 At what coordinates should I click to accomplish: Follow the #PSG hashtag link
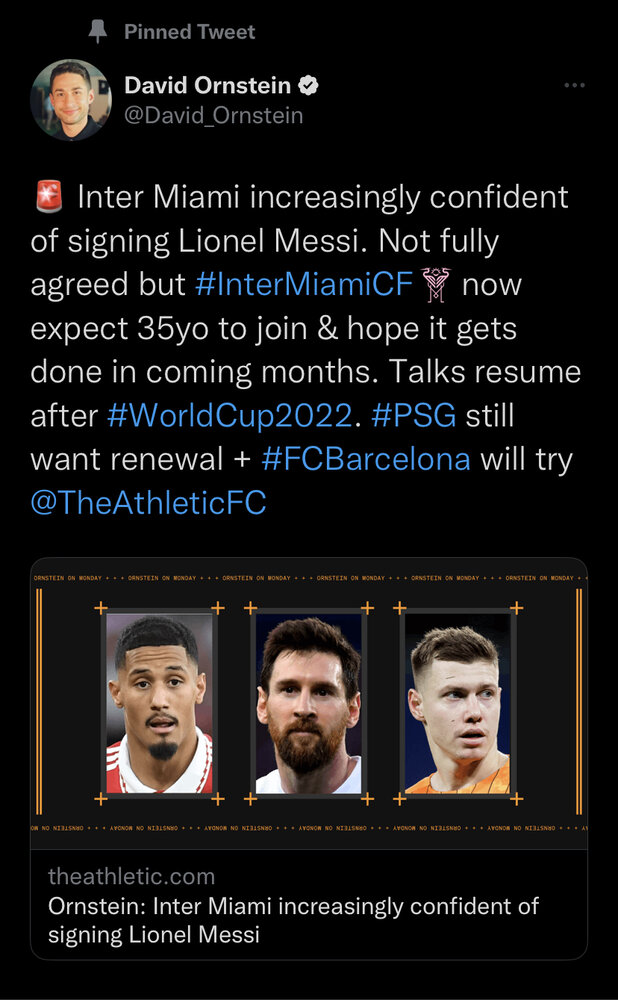[413, 416]
